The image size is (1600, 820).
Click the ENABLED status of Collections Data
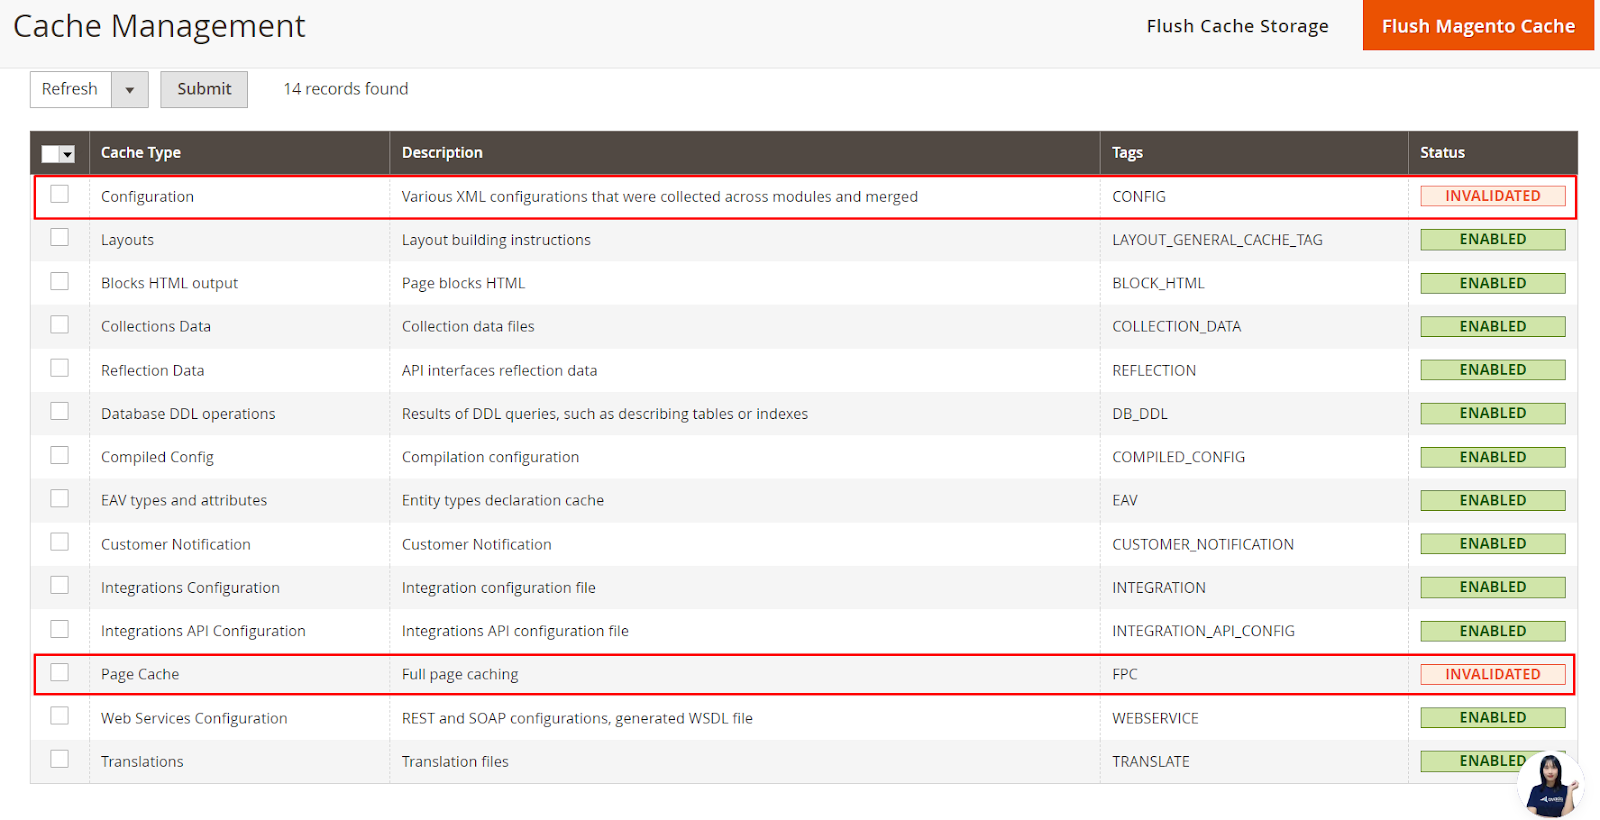(1493, 326)
